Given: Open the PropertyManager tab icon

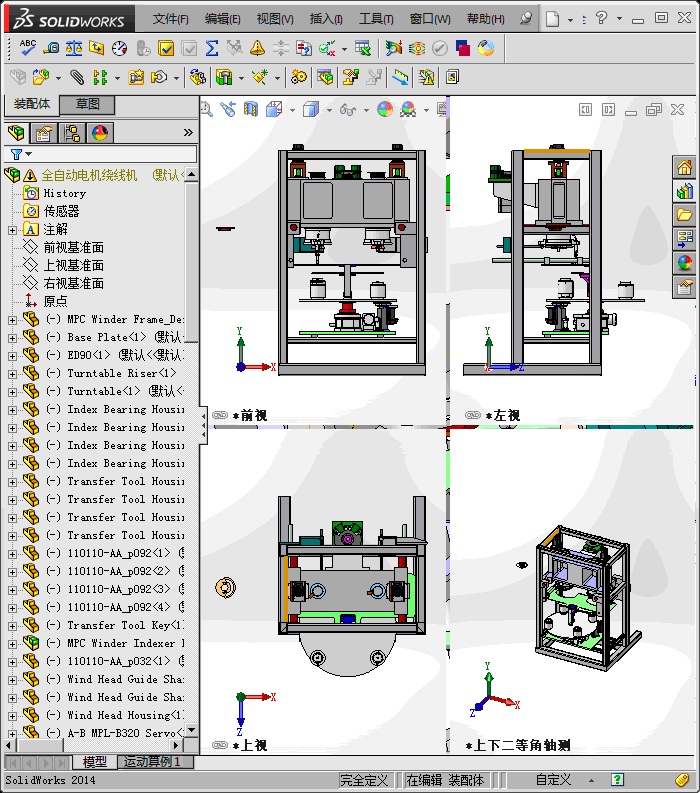Looking at the screenshot, I should pos(43,133).
